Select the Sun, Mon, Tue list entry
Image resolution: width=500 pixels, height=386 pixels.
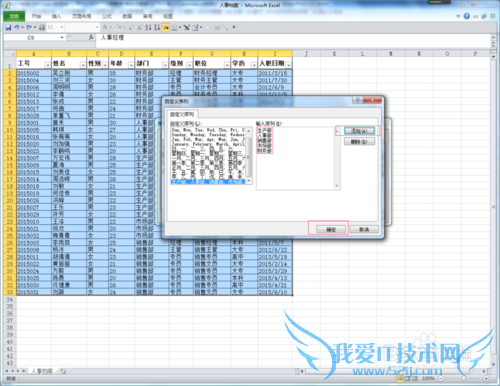[x=208, y=130]
